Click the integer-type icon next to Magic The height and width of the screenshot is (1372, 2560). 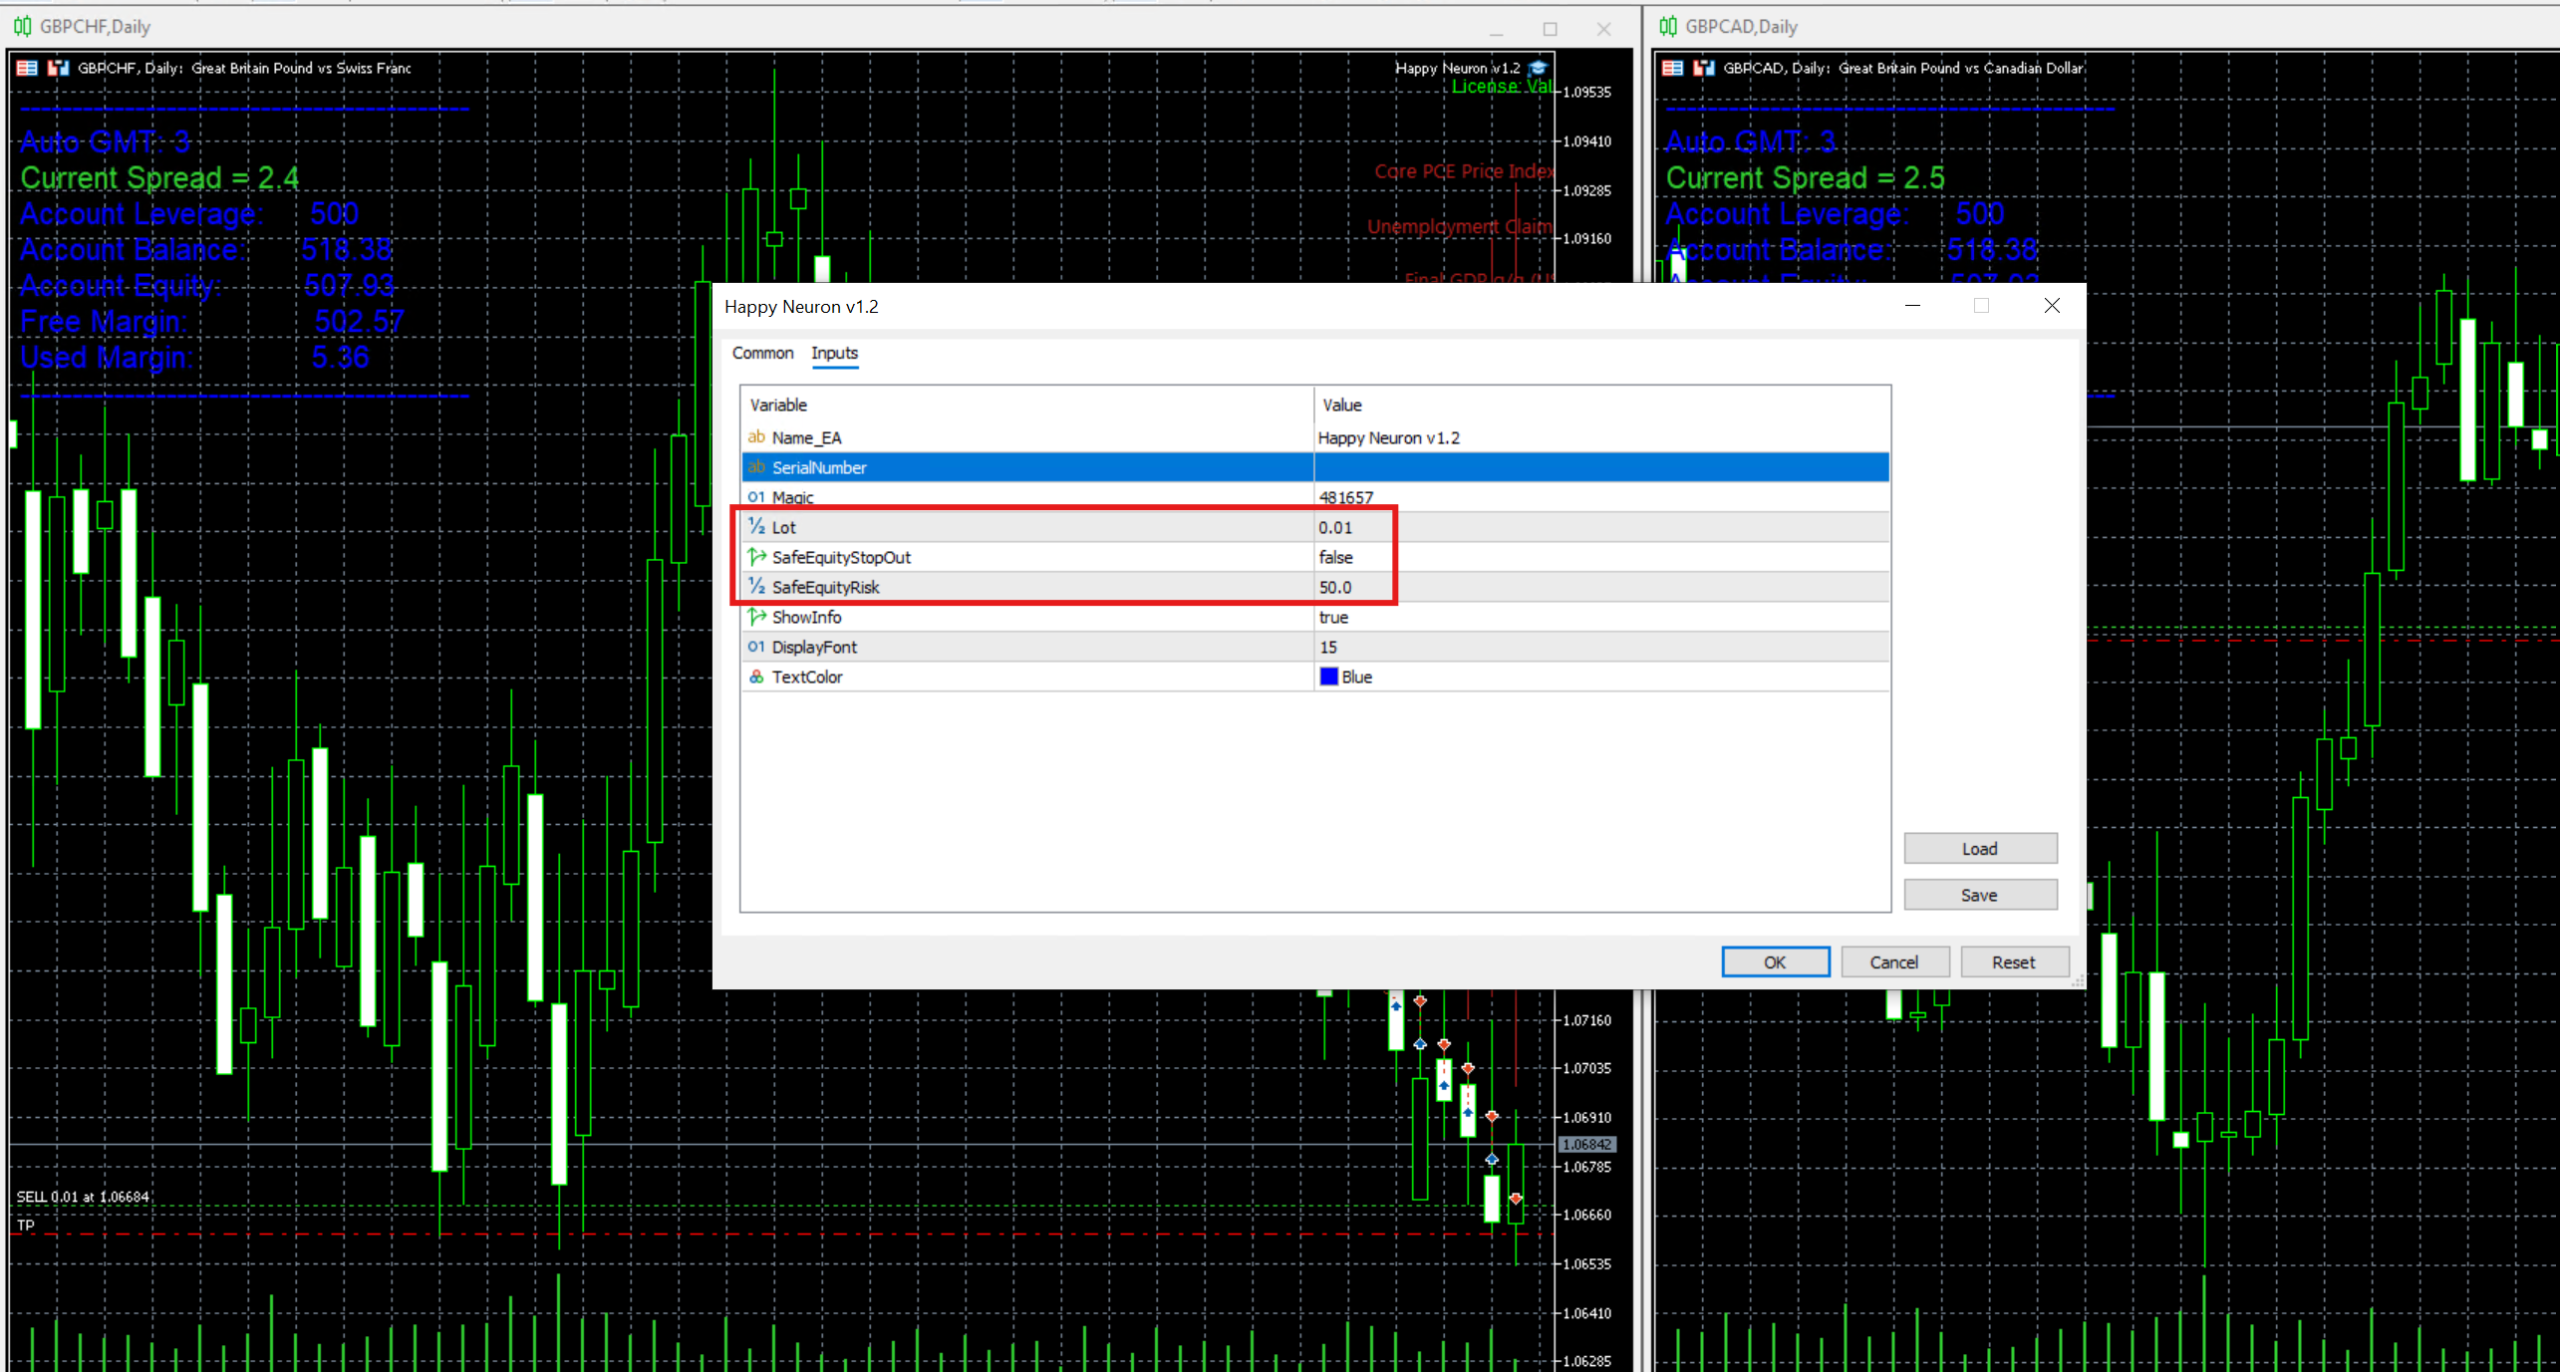756,497
